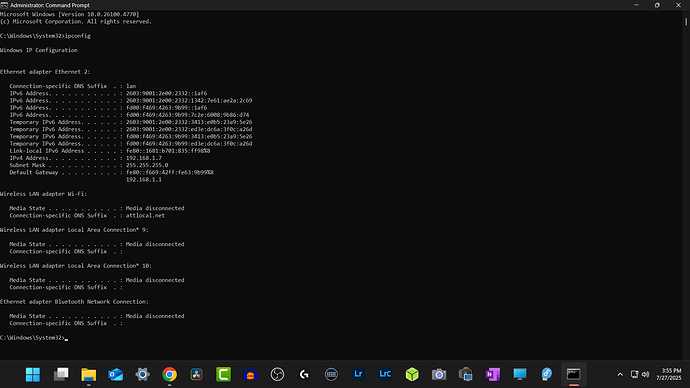This screenshot has width=690, height=388.
Task: Launch Lightroom Classic (LrC) from the taskbar
Action: coord(385,374)
